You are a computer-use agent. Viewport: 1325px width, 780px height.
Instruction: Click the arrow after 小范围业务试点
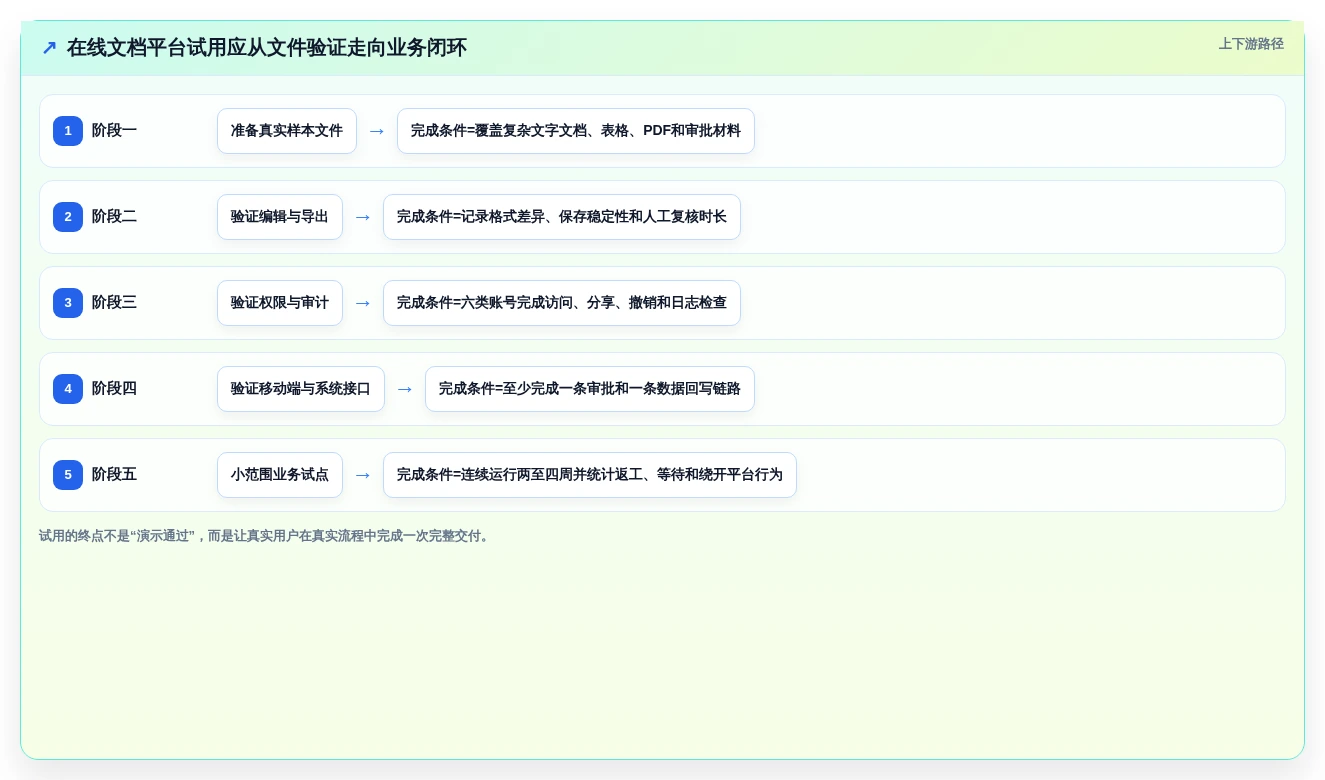coord(363,475)
